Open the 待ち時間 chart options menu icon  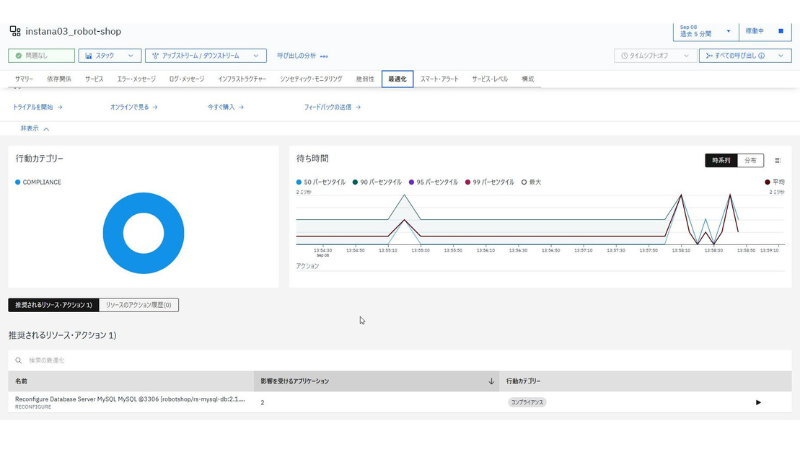pos(778,160)
